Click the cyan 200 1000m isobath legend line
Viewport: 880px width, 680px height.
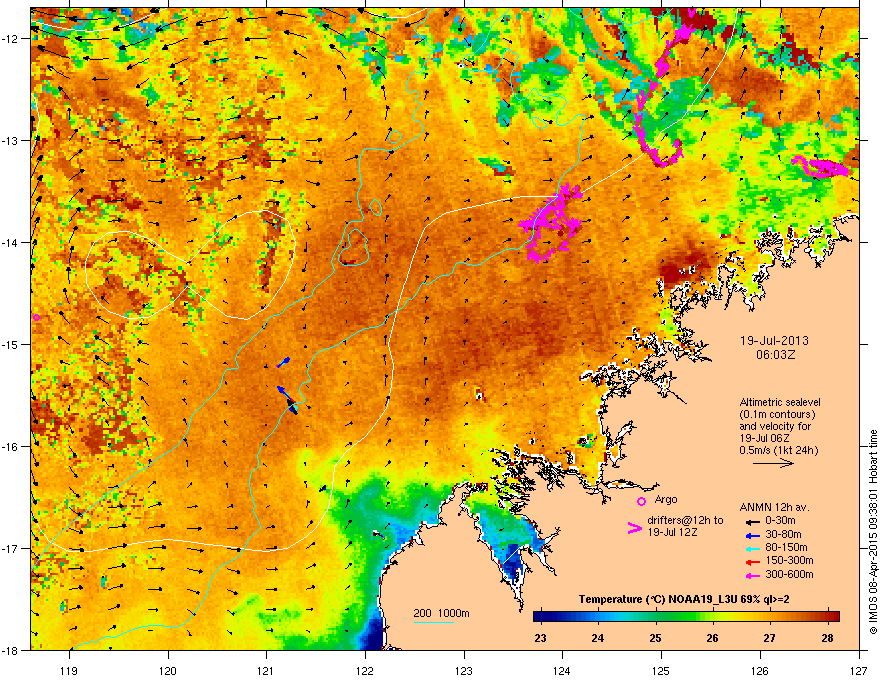coord(433,622)
